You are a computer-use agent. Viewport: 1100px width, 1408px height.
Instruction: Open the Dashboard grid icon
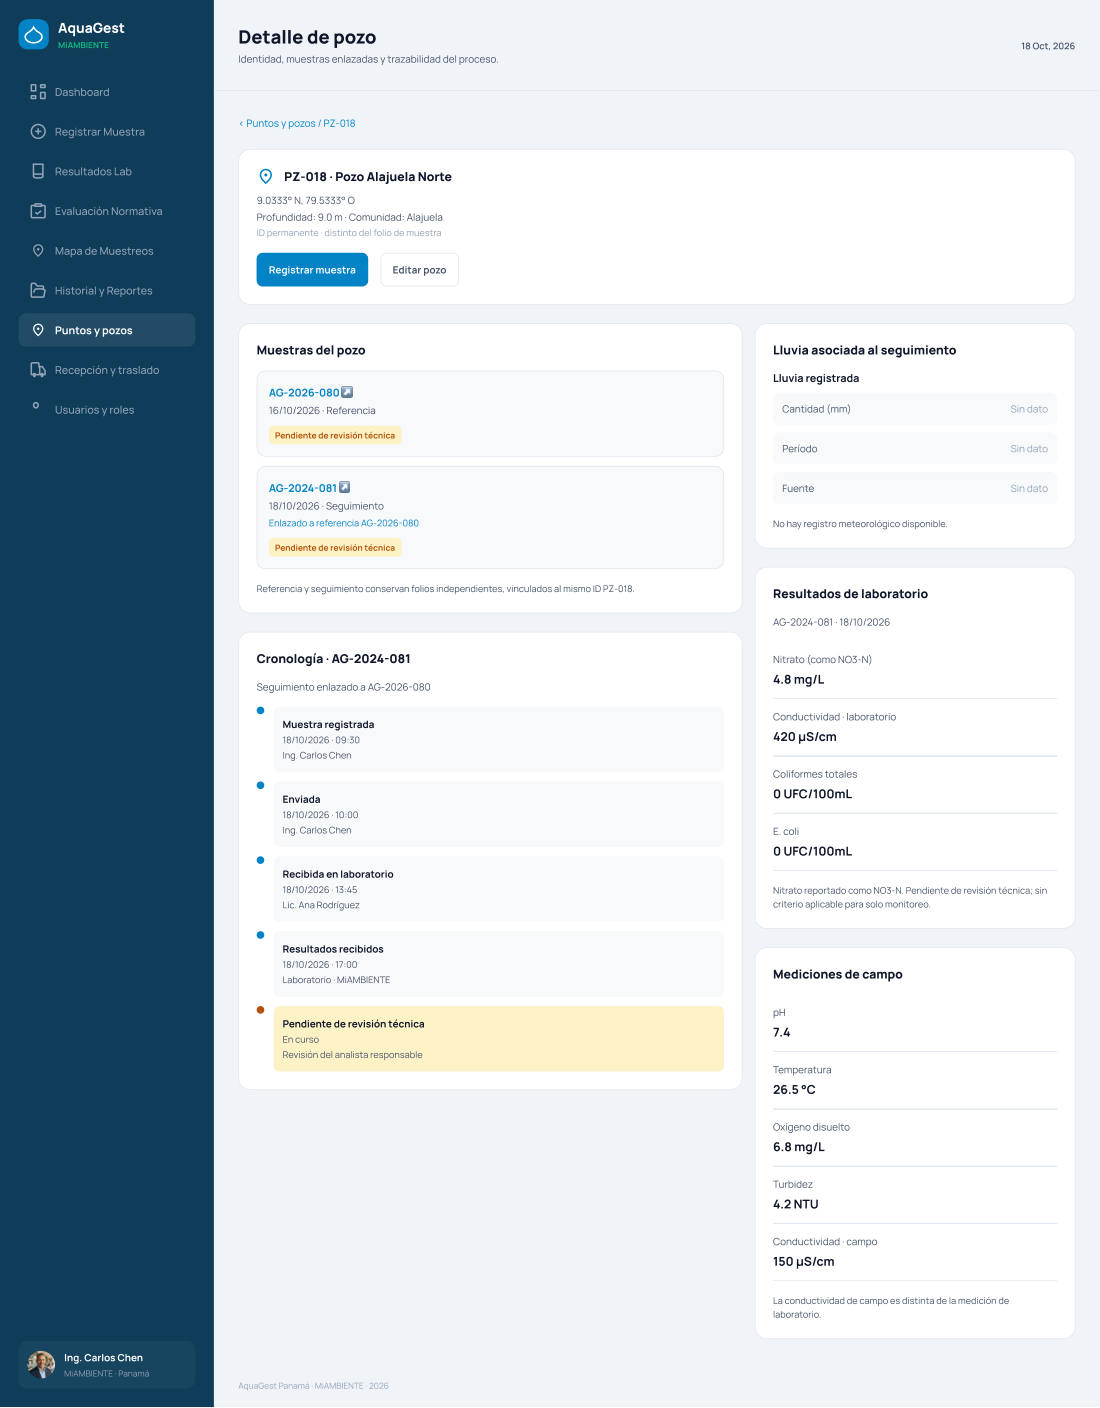[x=38, y=92]
